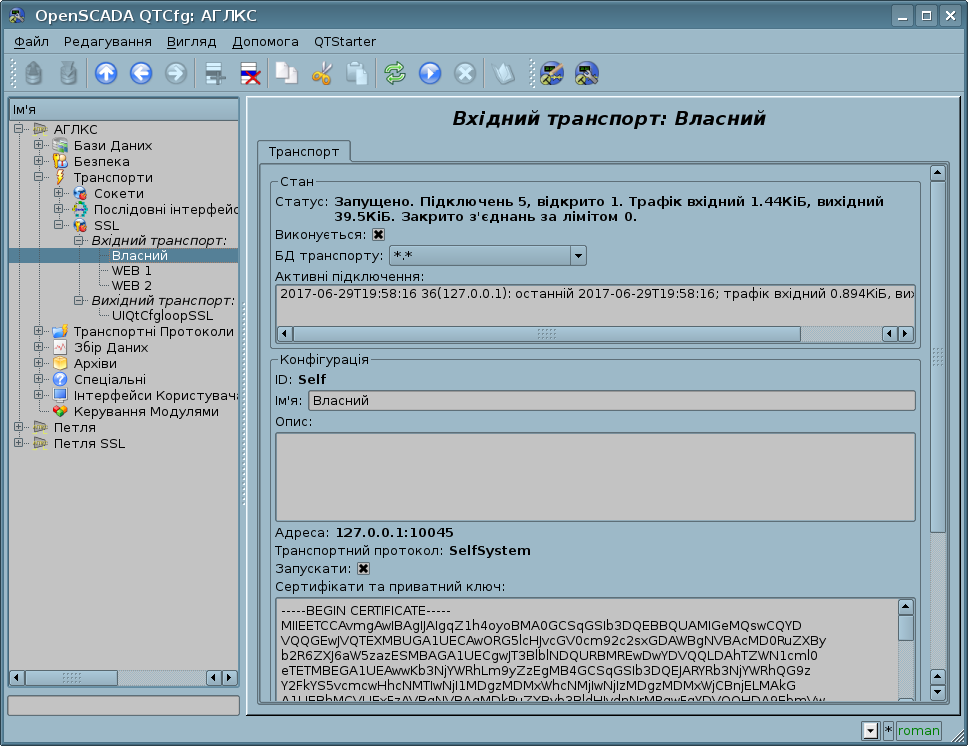Viewport: 968px width, 746px height.
Task: Click the Up navigation arrow in toolbar
Action: 106,73
